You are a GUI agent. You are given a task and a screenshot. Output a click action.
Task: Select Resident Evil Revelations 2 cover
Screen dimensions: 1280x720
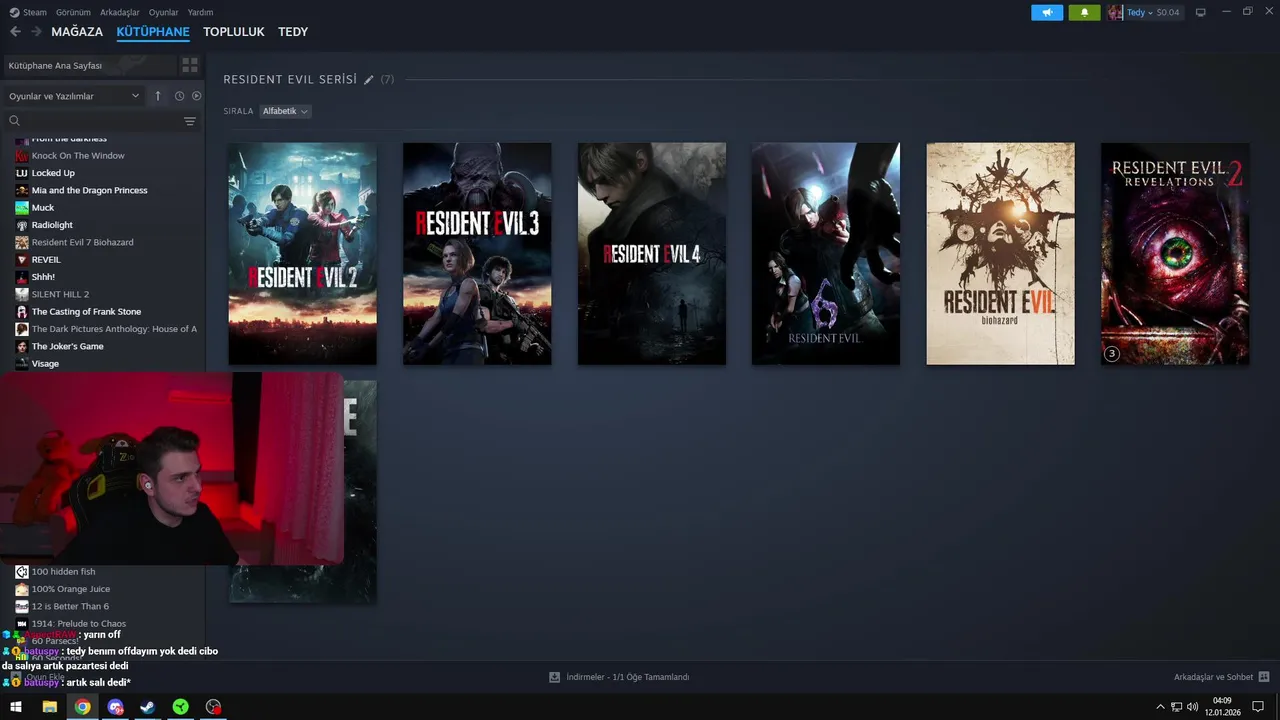pos(1175,253)
